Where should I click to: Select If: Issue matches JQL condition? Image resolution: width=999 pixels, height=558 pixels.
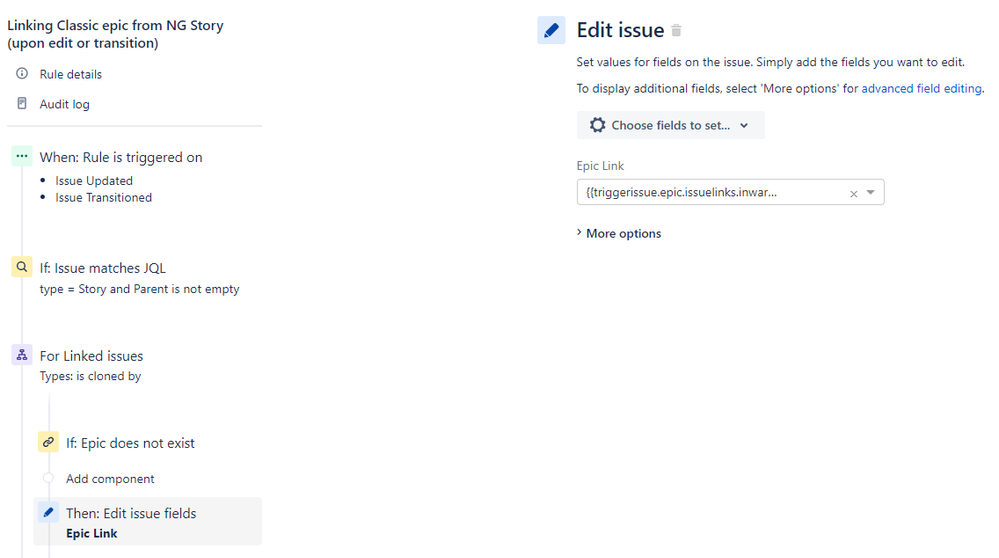pyautogui.click(x=103, y=268)
